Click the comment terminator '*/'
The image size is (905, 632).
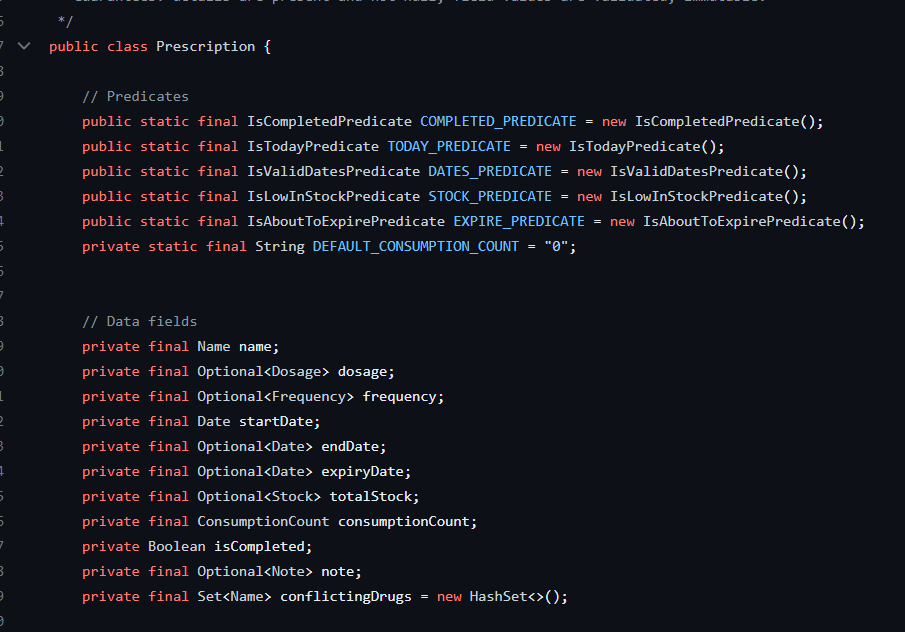pyautogui.click(x=65, y=21)
